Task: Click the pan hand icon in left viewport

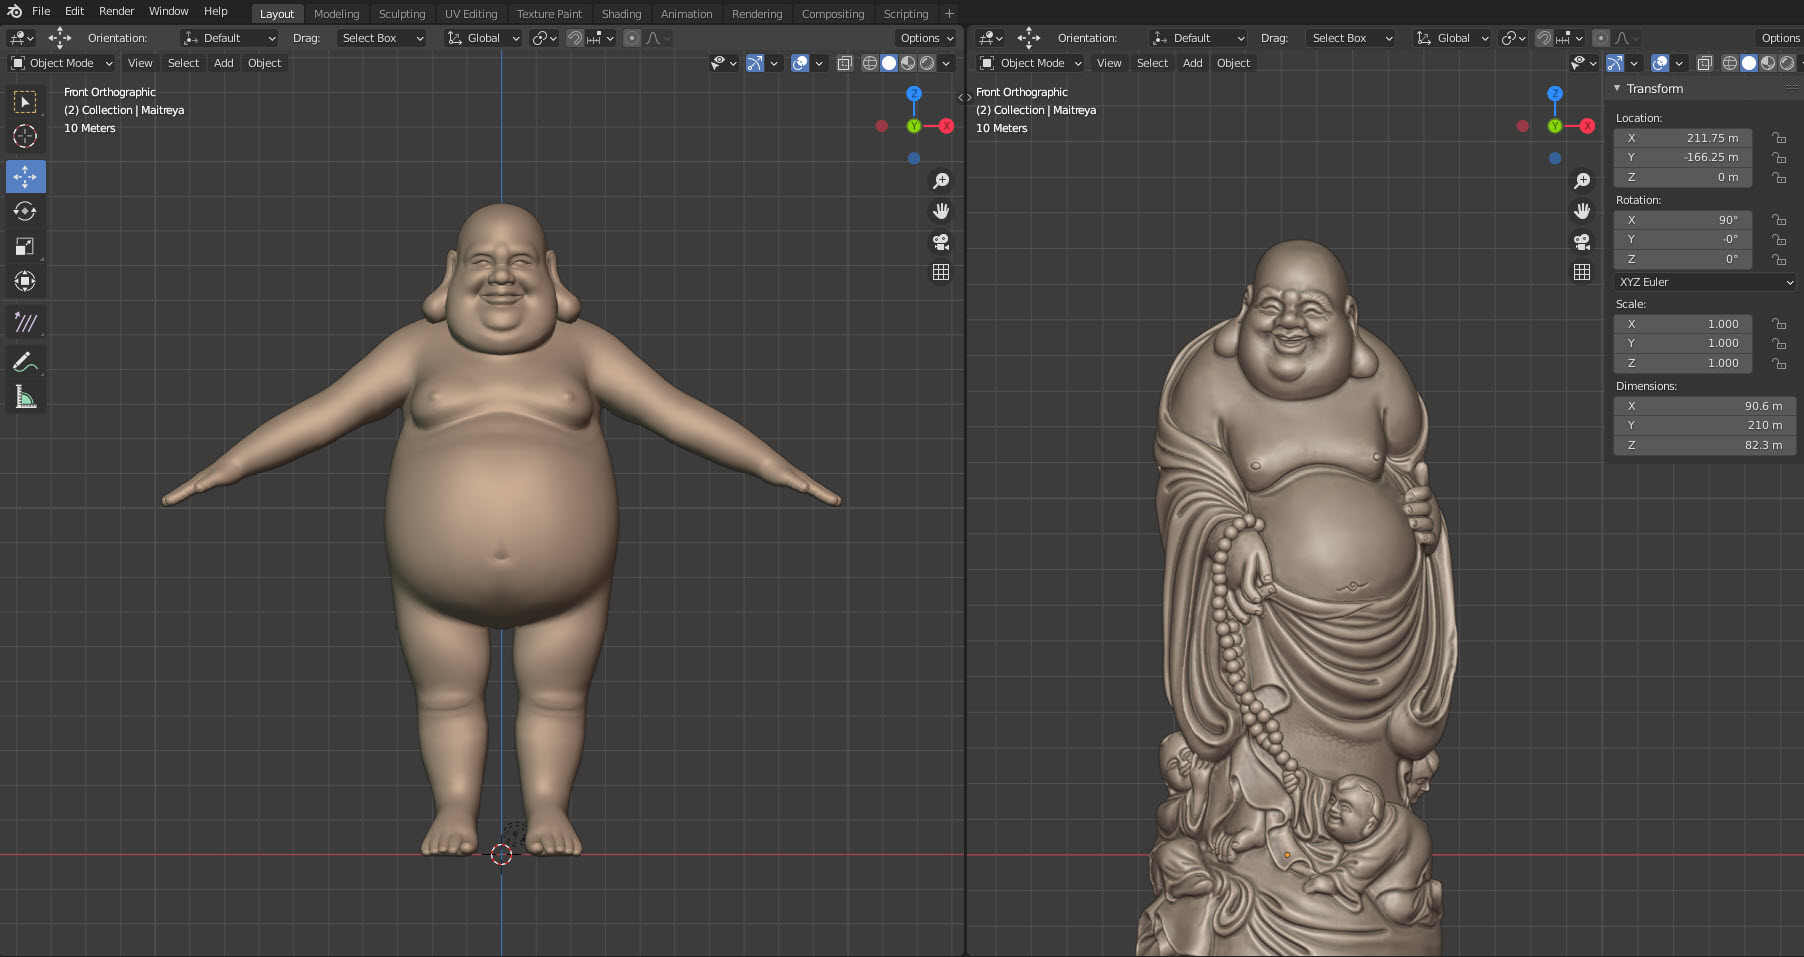Action: pyautogui.click(x=941, y=211)
